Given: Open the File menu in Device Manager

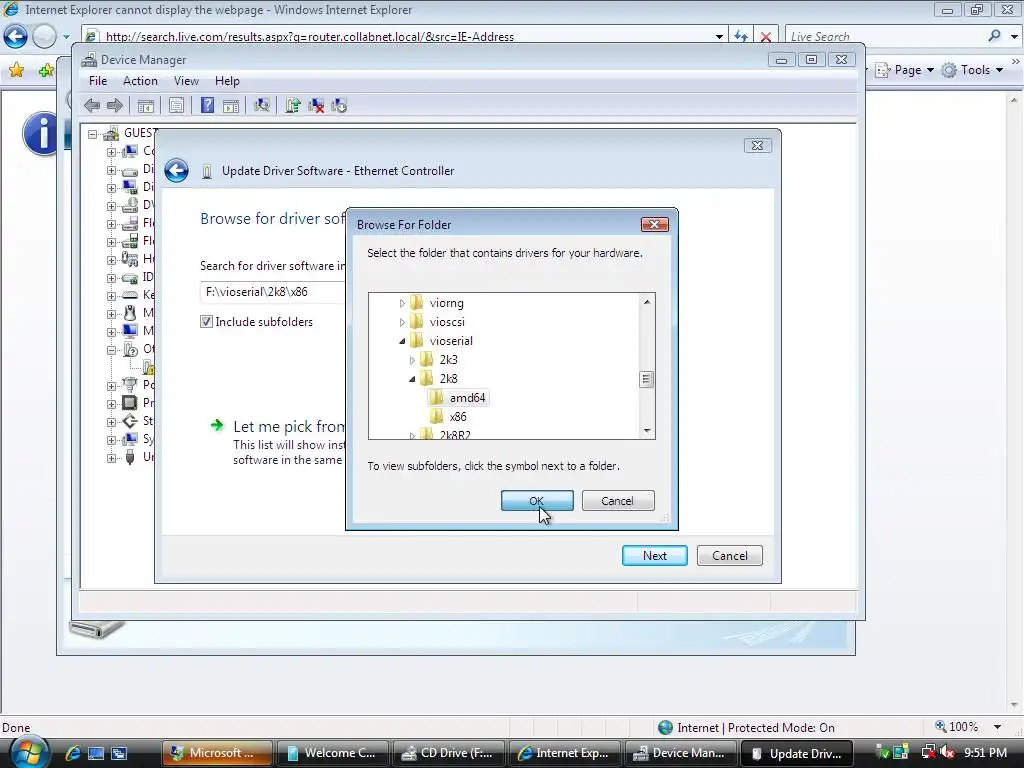Looking at the screenshot, I should point(98,81).
